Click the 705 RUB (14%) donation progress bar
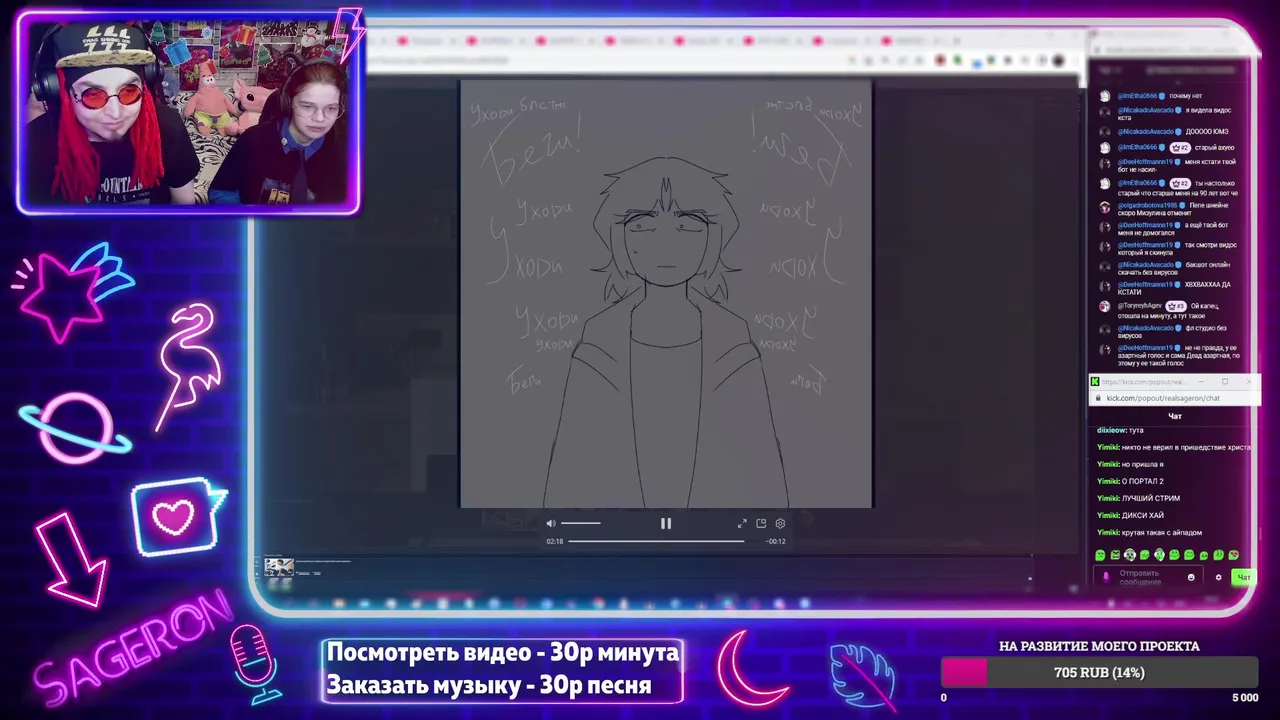1280x720 pixels. [x=1099, y=673]
